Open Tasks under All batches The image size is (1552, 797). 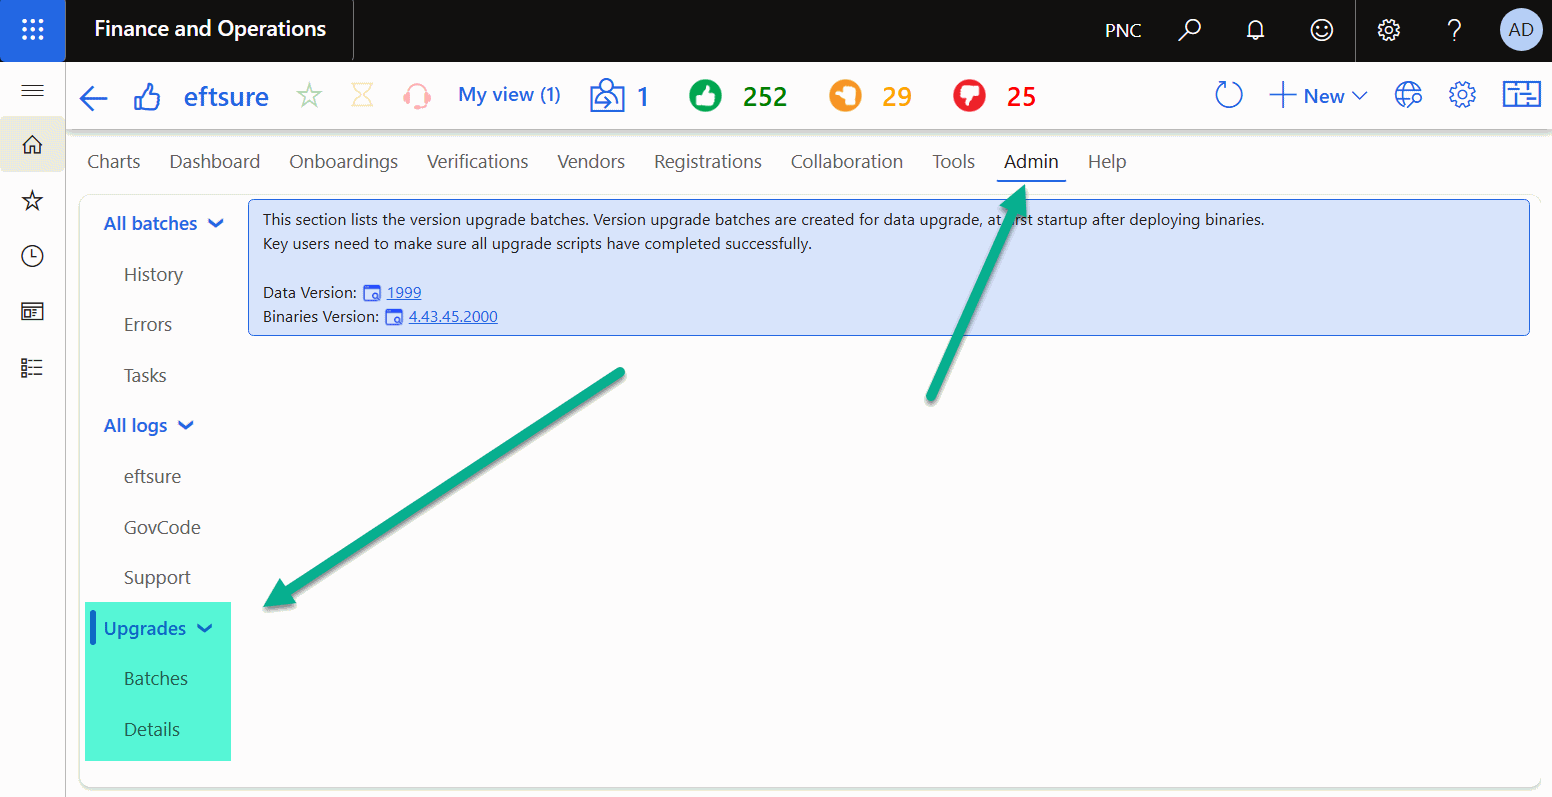click(x=145, y=376)
